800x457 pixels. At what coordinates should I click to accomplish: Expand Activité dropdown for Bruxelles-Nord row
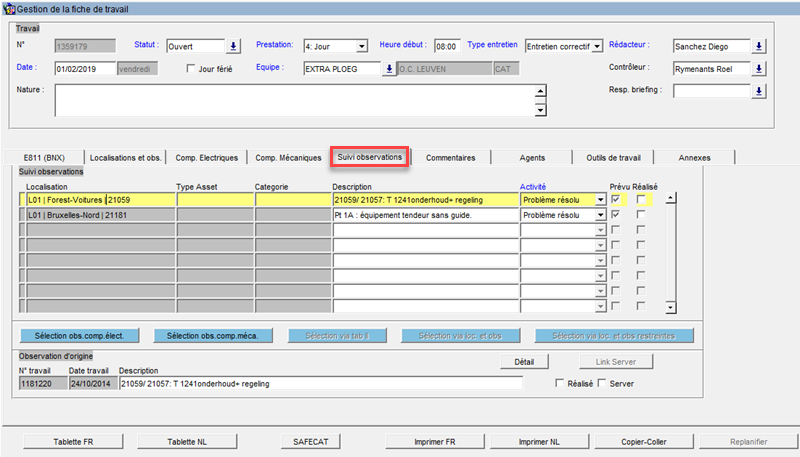601,215
